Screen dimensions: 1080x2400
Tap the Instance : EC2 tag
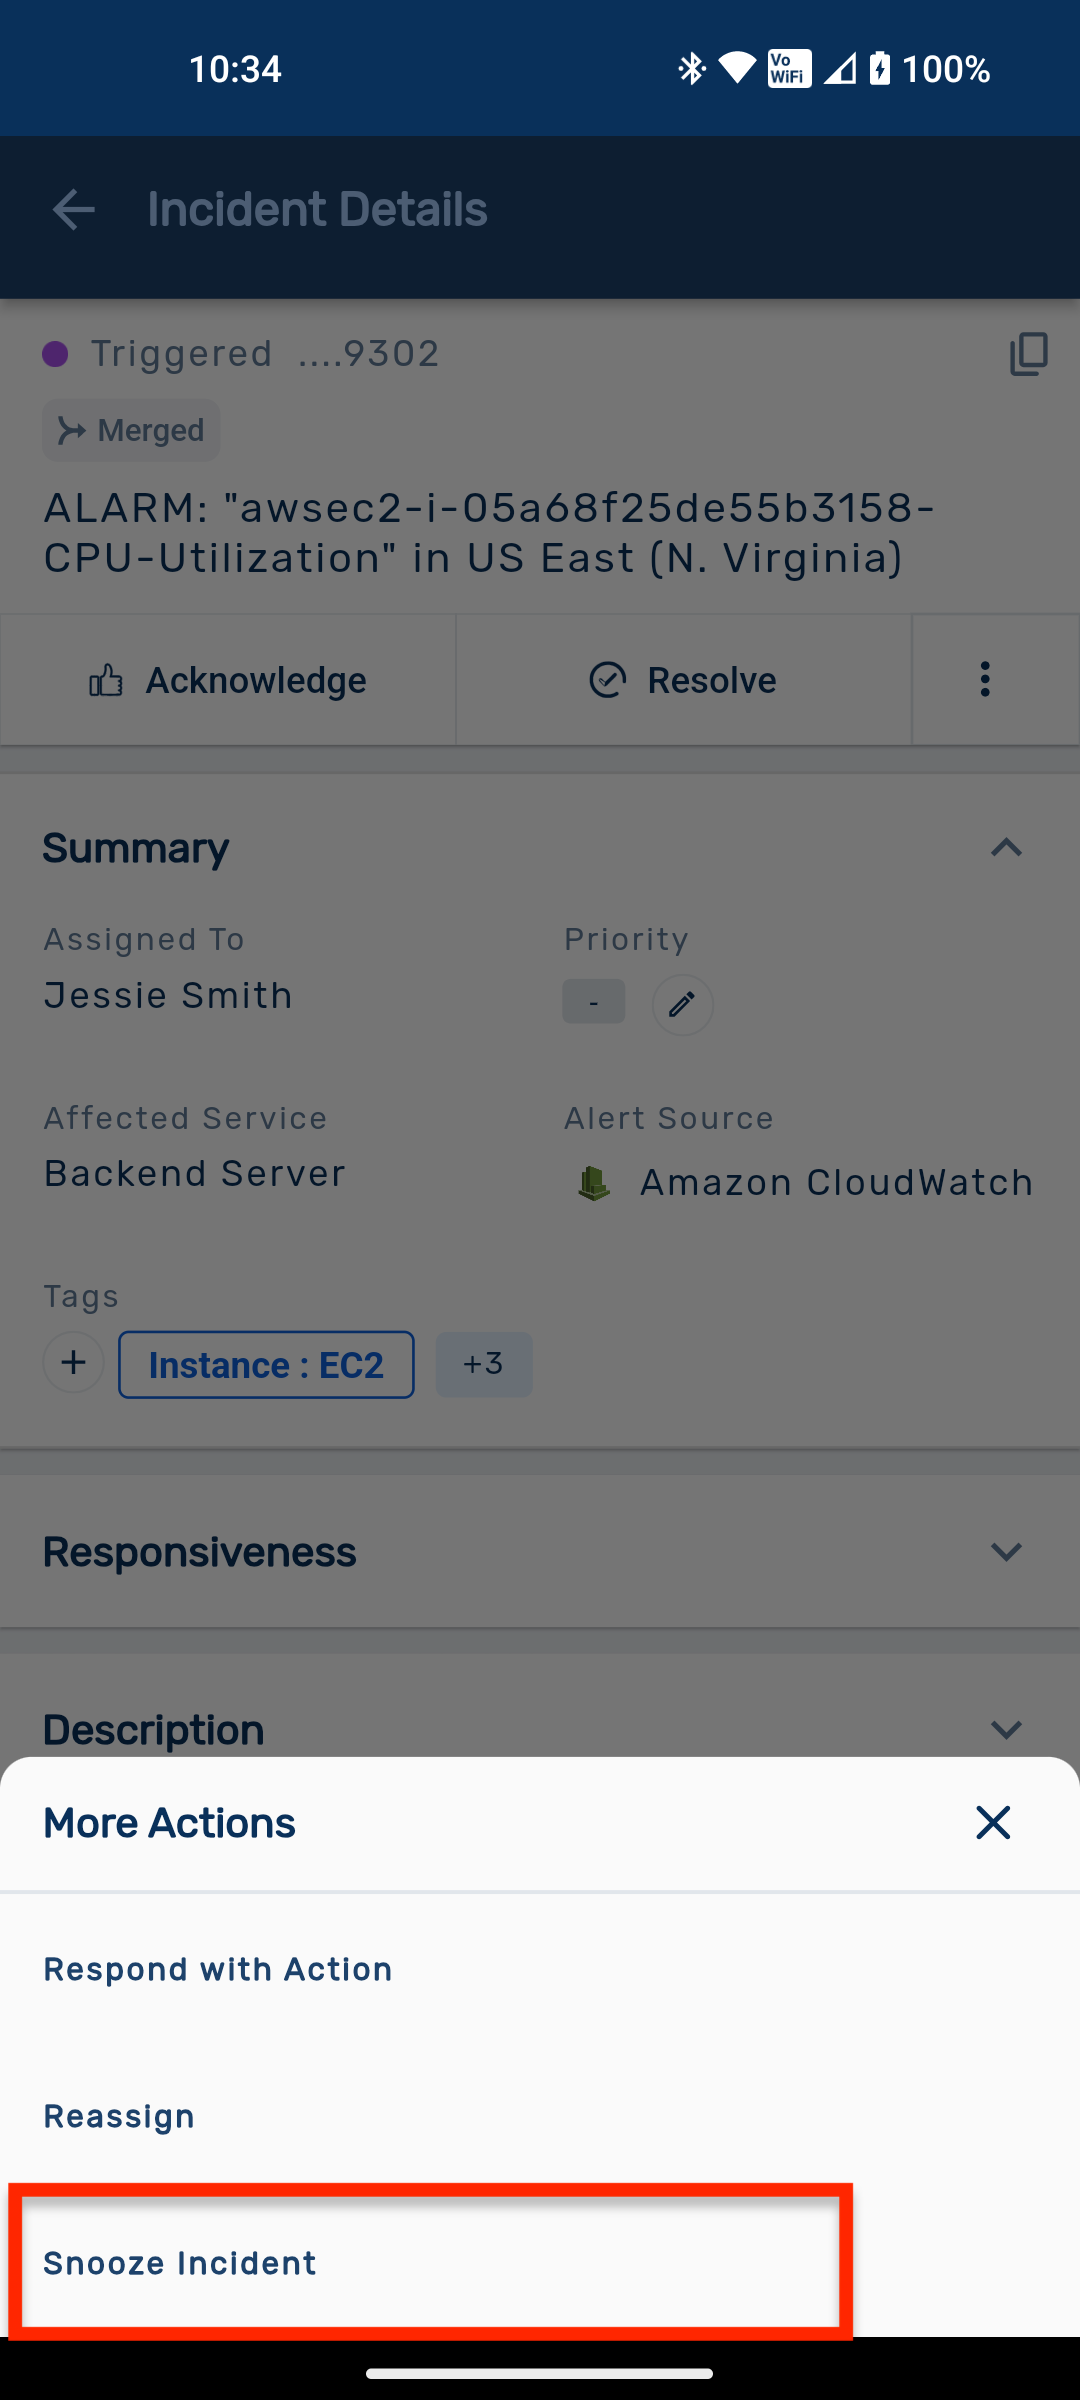pyautogui.click(x=266, y=1365)
